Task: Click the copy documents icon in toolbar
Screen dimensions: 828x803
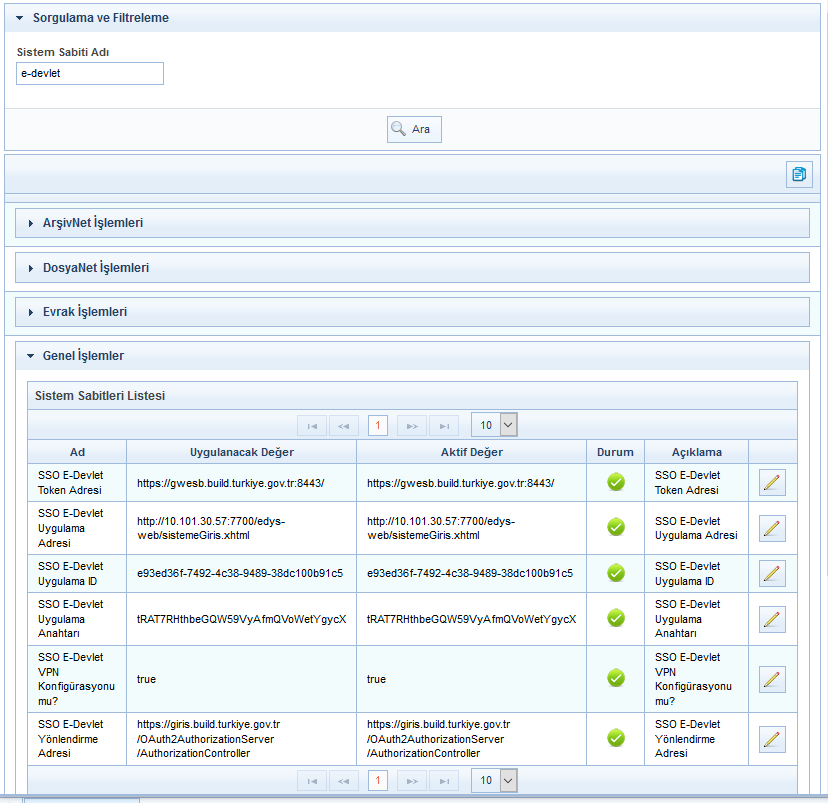Action: tap(798, 174)
